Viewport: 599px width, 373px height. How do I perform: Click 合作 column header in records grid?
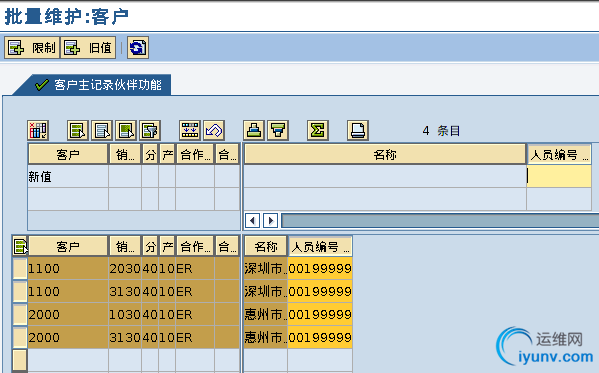(195, 247)
